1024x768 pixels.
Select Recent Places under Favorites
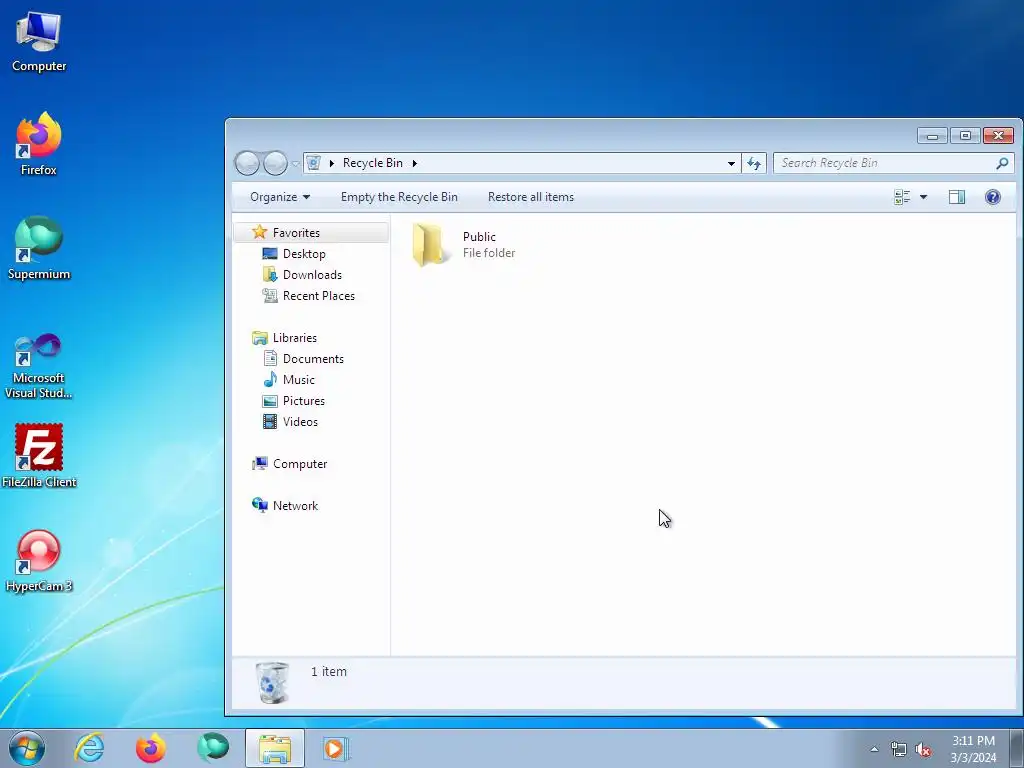coord(318,295)
